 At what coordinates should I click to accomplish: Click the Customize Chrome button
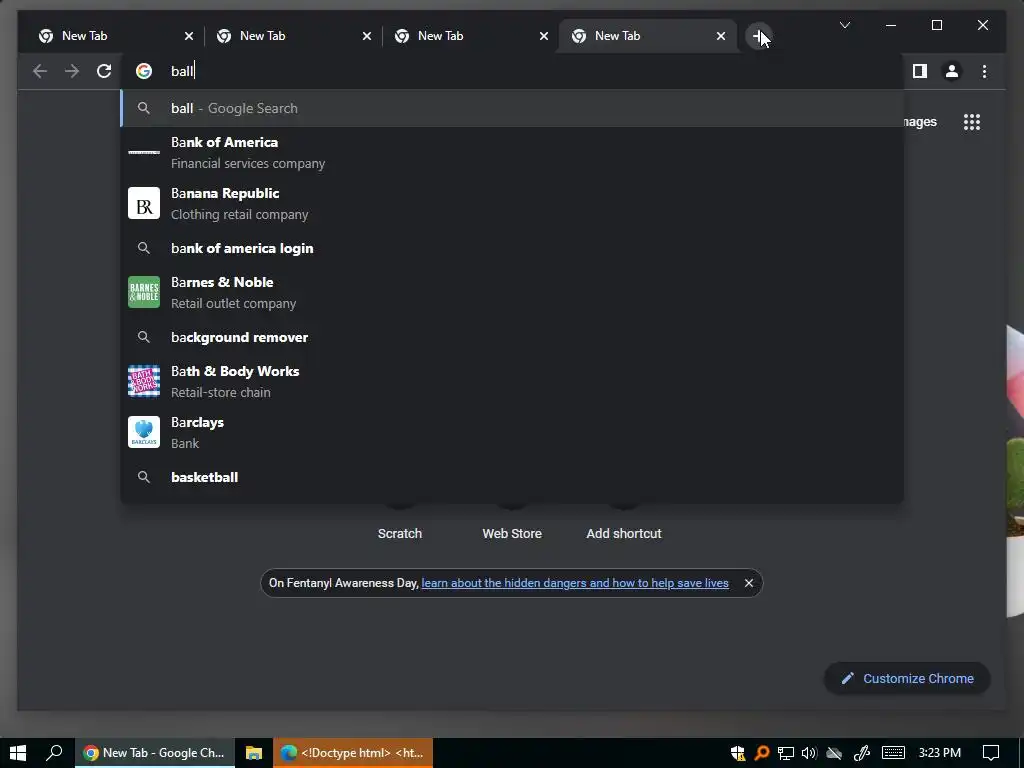[907, 679]
